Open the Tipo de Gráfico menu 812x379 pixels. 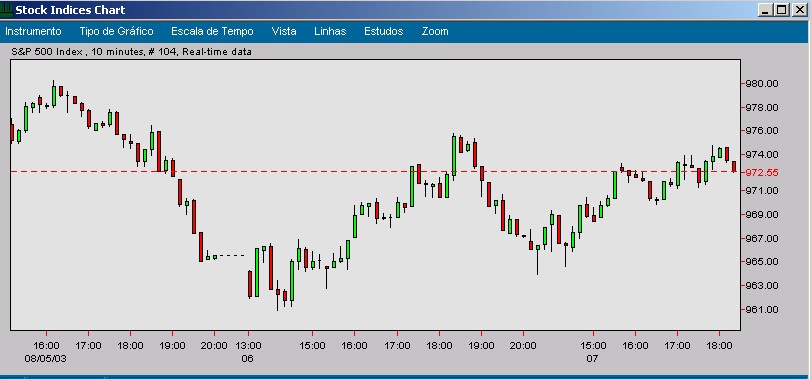pos(117,31)
